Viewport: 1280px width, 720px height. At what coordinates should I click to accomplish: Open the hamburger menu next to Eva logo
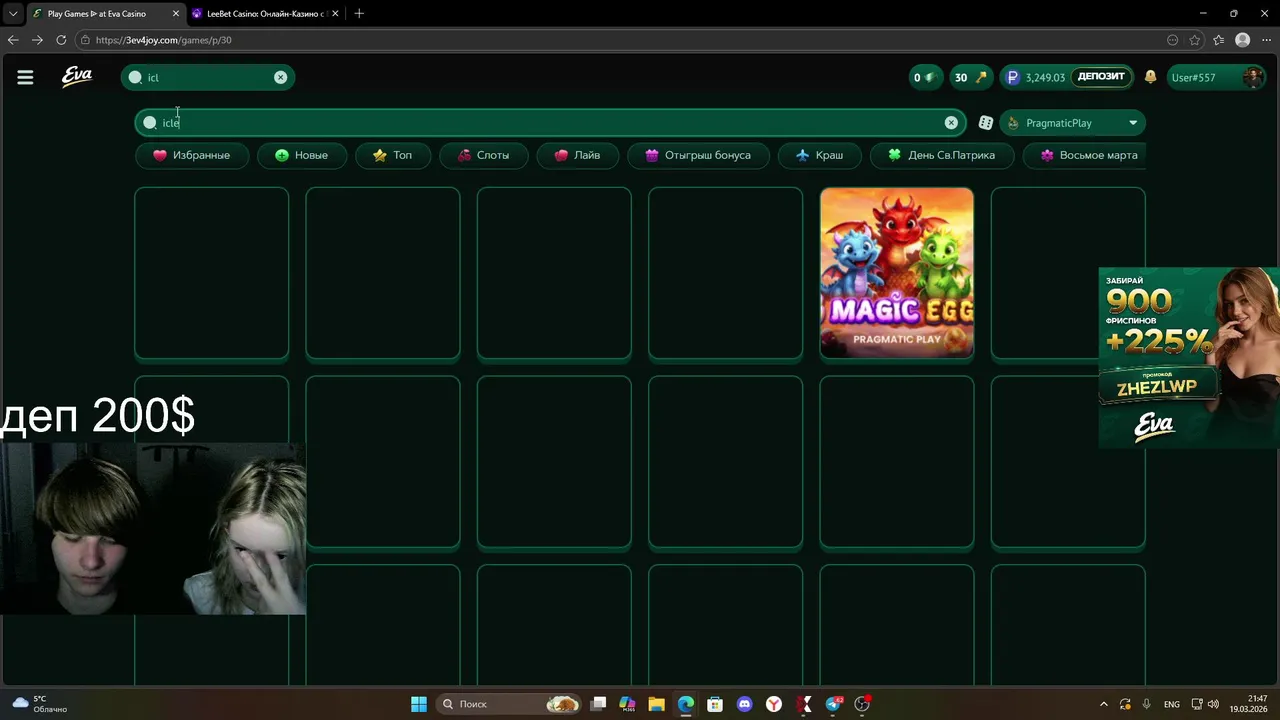click(25, 77)
